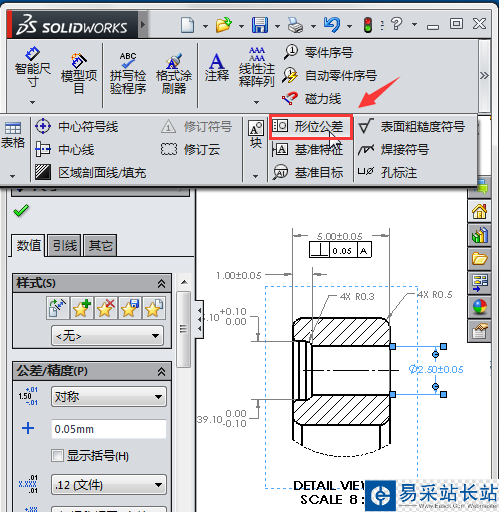Open the unit precision dropdown .12 (文件)
This screenshot has height=512, width=499.
pos(109,485)
